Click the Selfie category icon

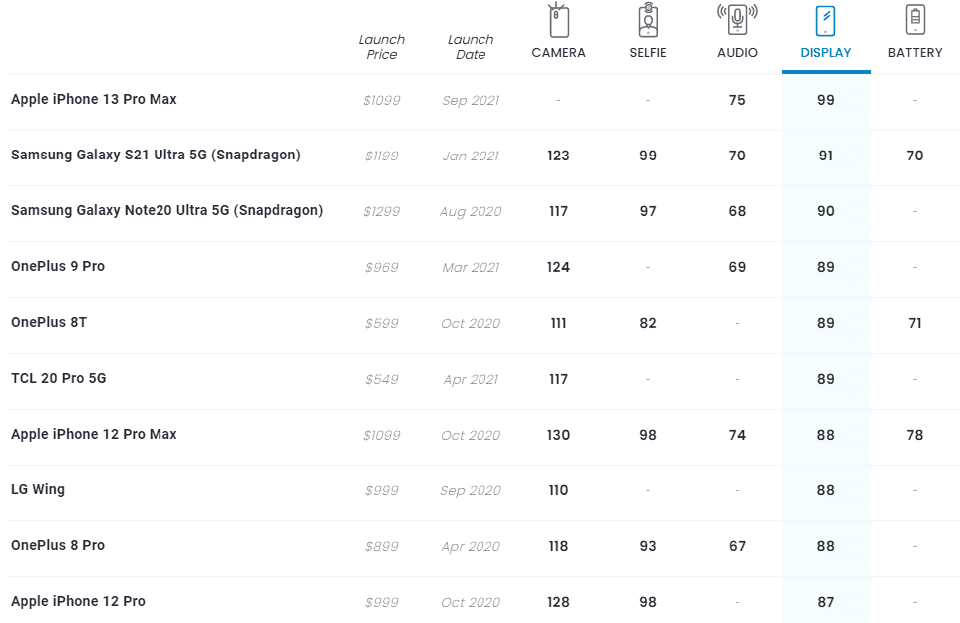tap(648, 20)
